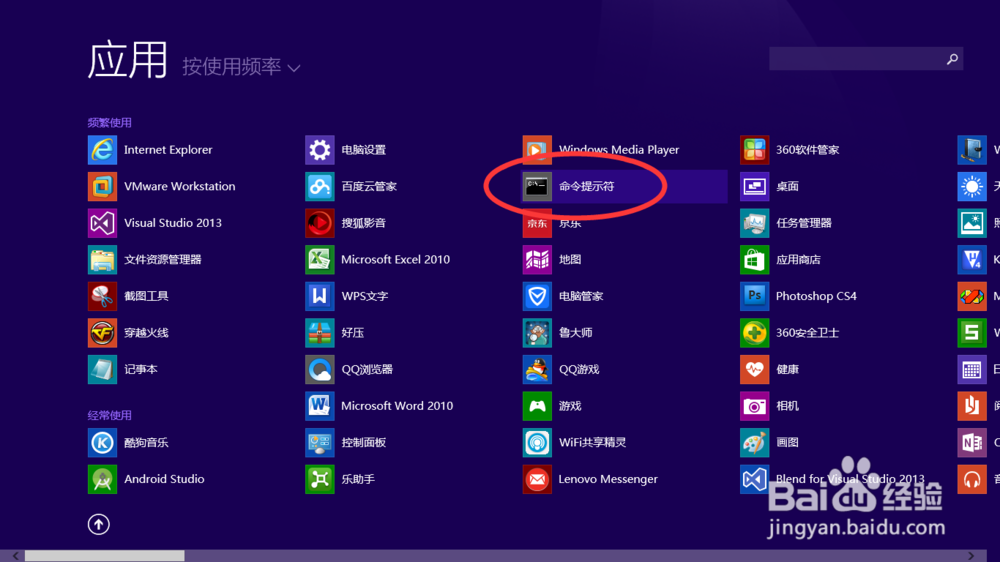Click the horizontal scrollbar thumb
The width and height of the screenshot is (1000, 562).
pos(105,556)
